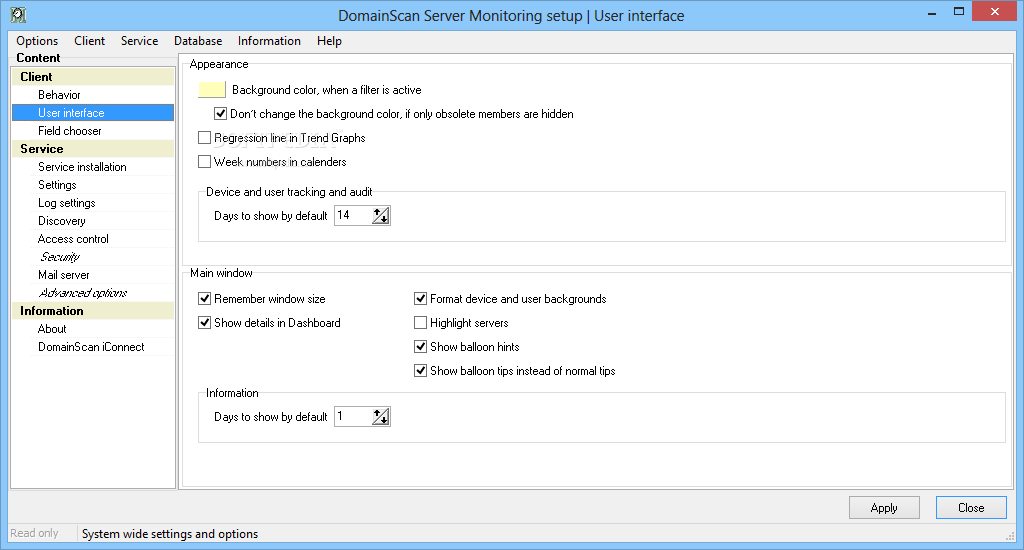This screenshot has height=550, width=1024.
Task: Click the spinner on the 1 day field
Action: pos(381,417)
